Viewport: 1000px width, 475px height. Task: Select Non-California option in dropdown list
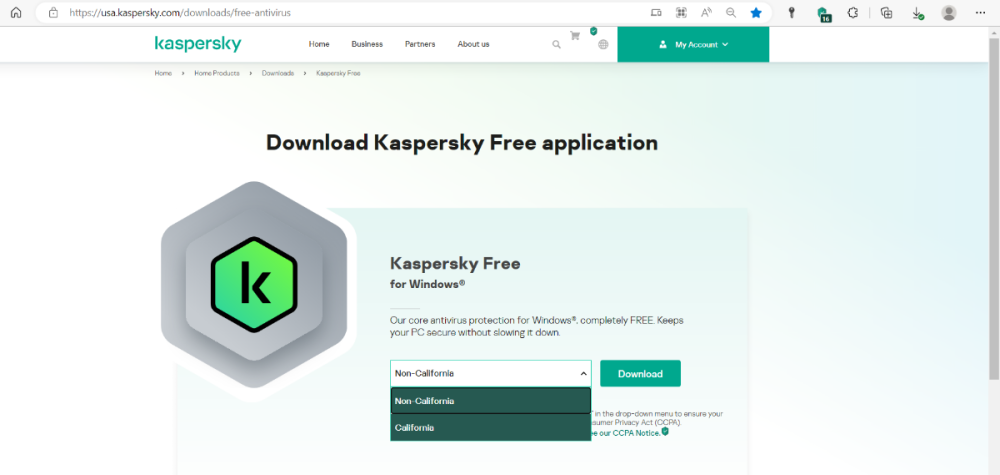490,401
